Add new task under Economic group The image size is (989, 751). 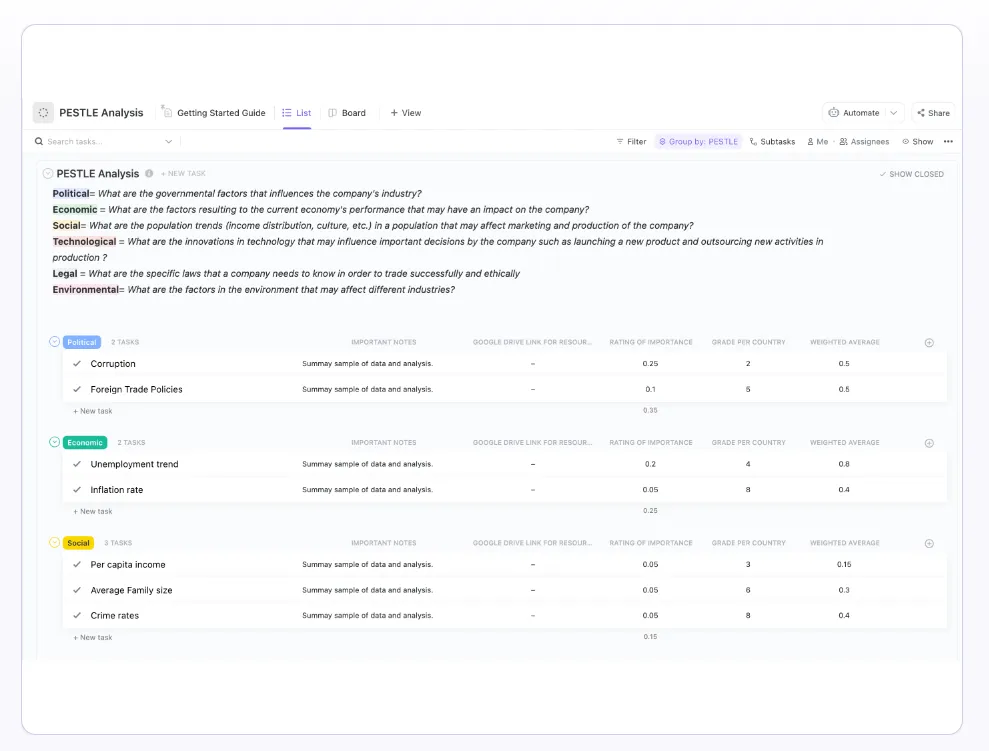click(93, 511)
